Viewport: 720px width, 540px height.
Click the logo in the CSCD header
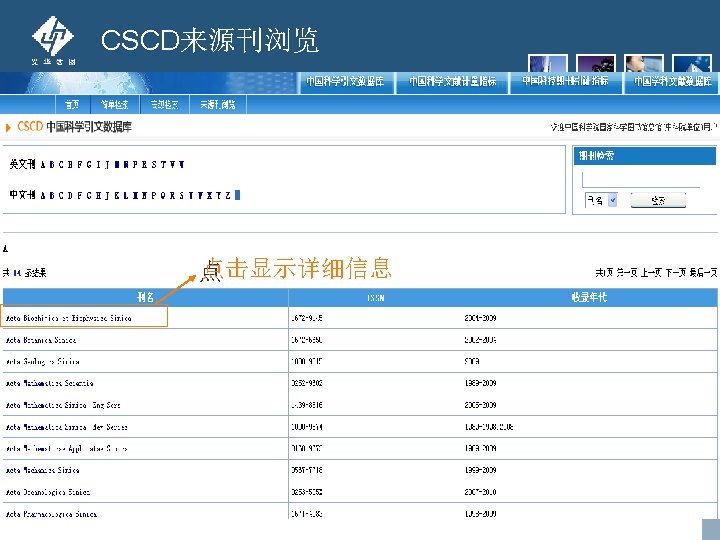53,40
